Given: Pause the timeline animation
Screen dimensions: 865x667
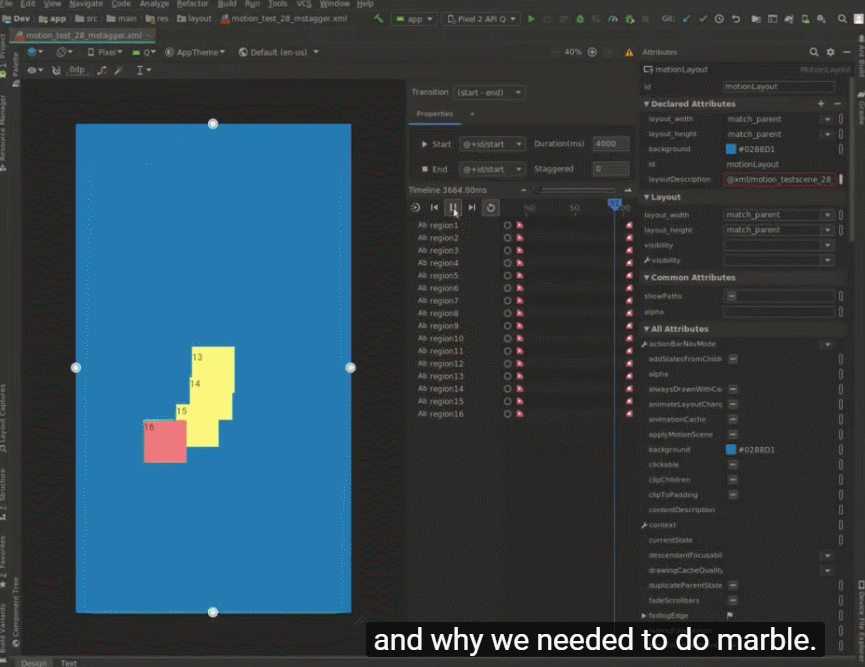Looking at the screenshot, I should (x=453, y=207).
